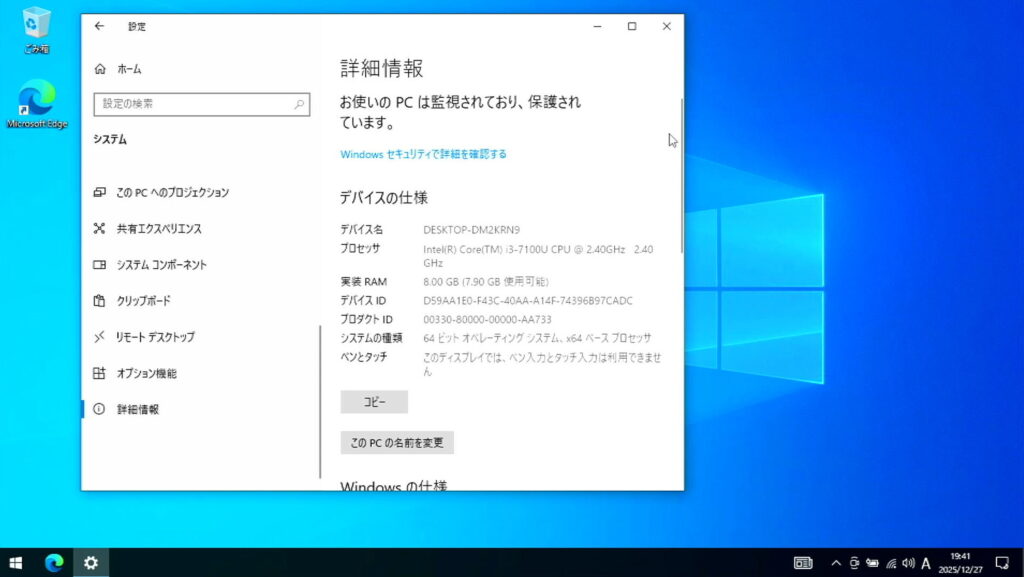Open the Windows Start menu
The height and width of the screenshot is (577, 1024).
coord(16,563)
